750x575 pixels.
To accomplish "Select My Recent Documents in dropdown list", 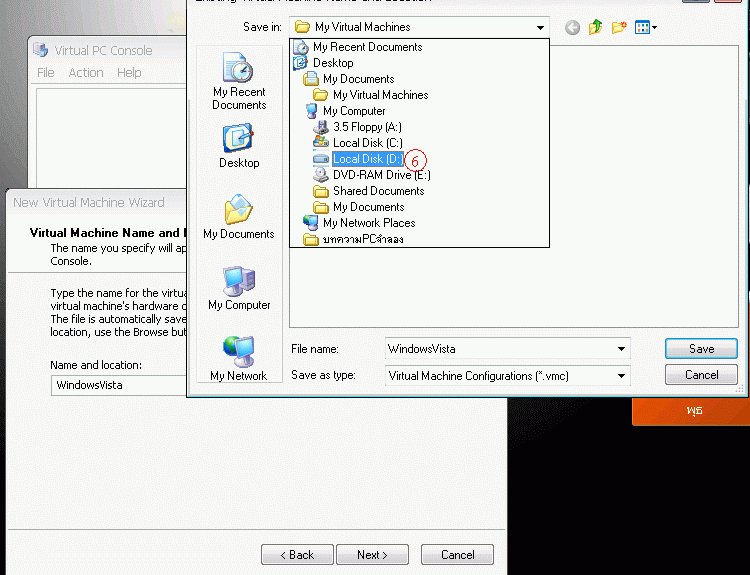I will click(358, 47).
